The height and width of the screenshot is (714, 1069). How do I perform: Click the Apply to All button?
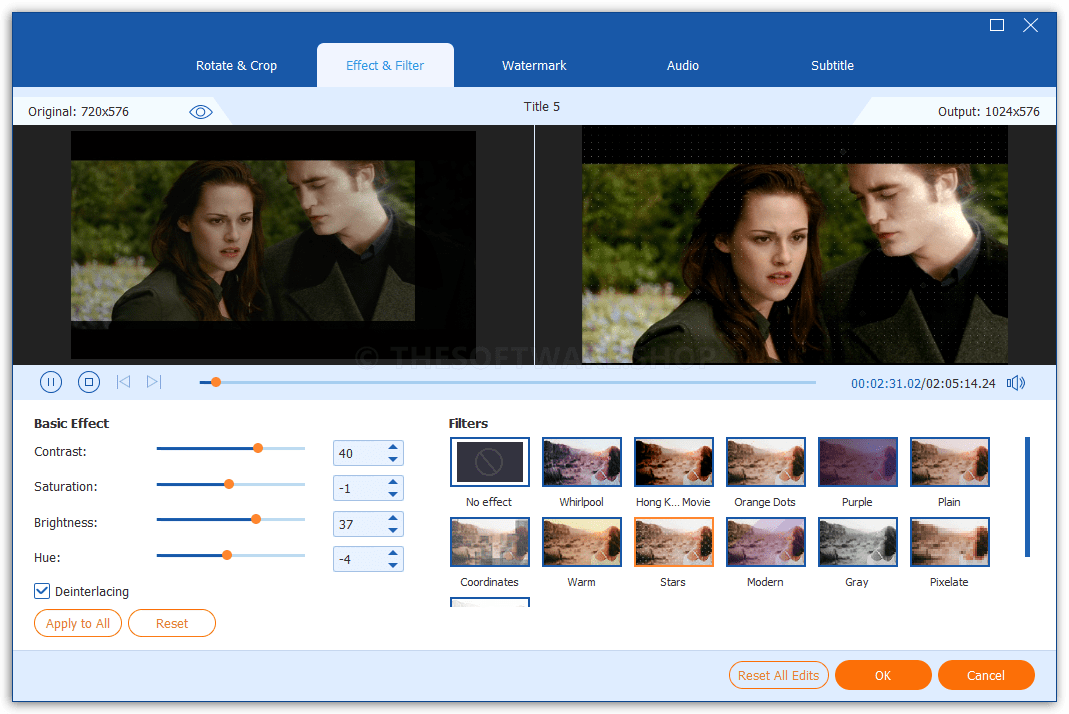point(78,623)
